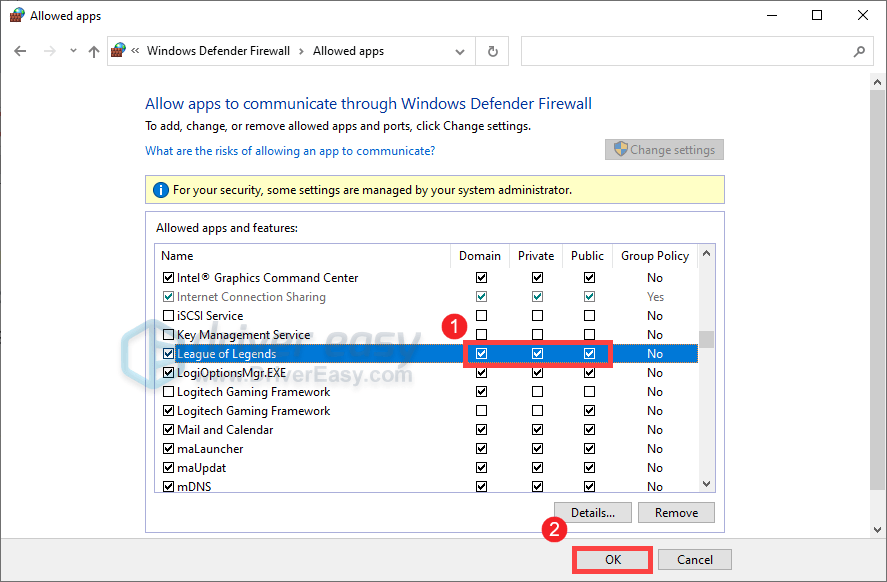Select the mDNS row name

194,486
